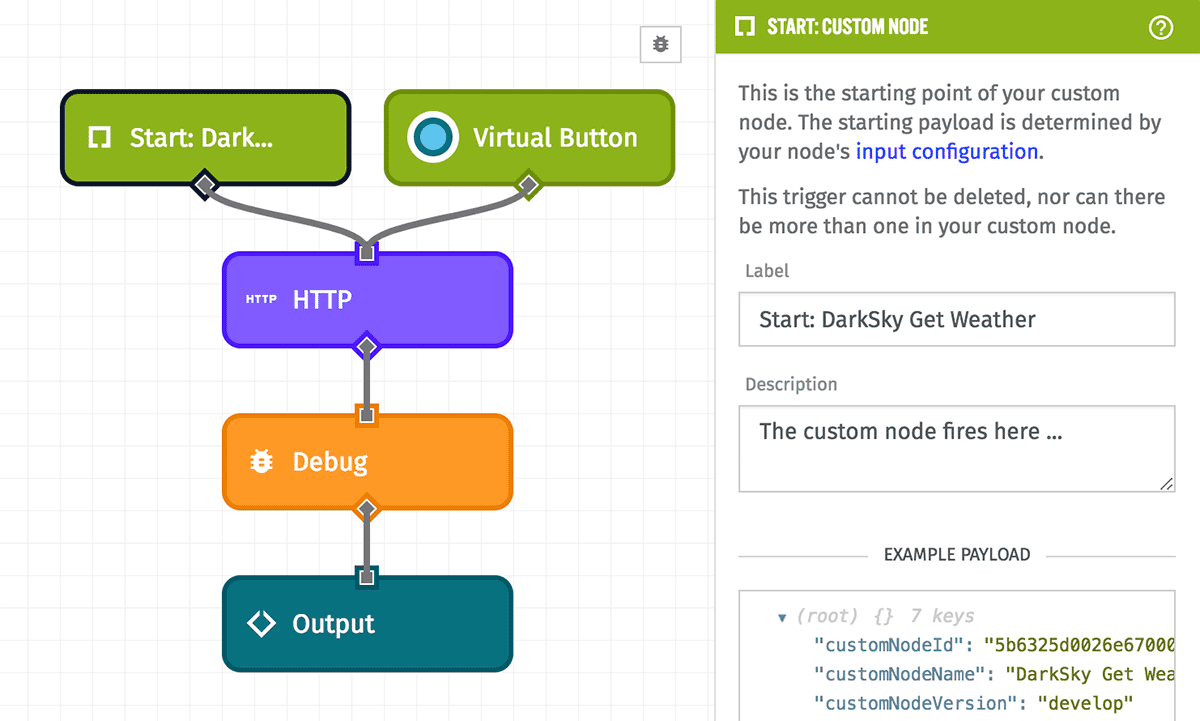This screenshot has width=1200, height=721.
Task: Click the "7 keys" root summary text
Action: pos(942,616)
